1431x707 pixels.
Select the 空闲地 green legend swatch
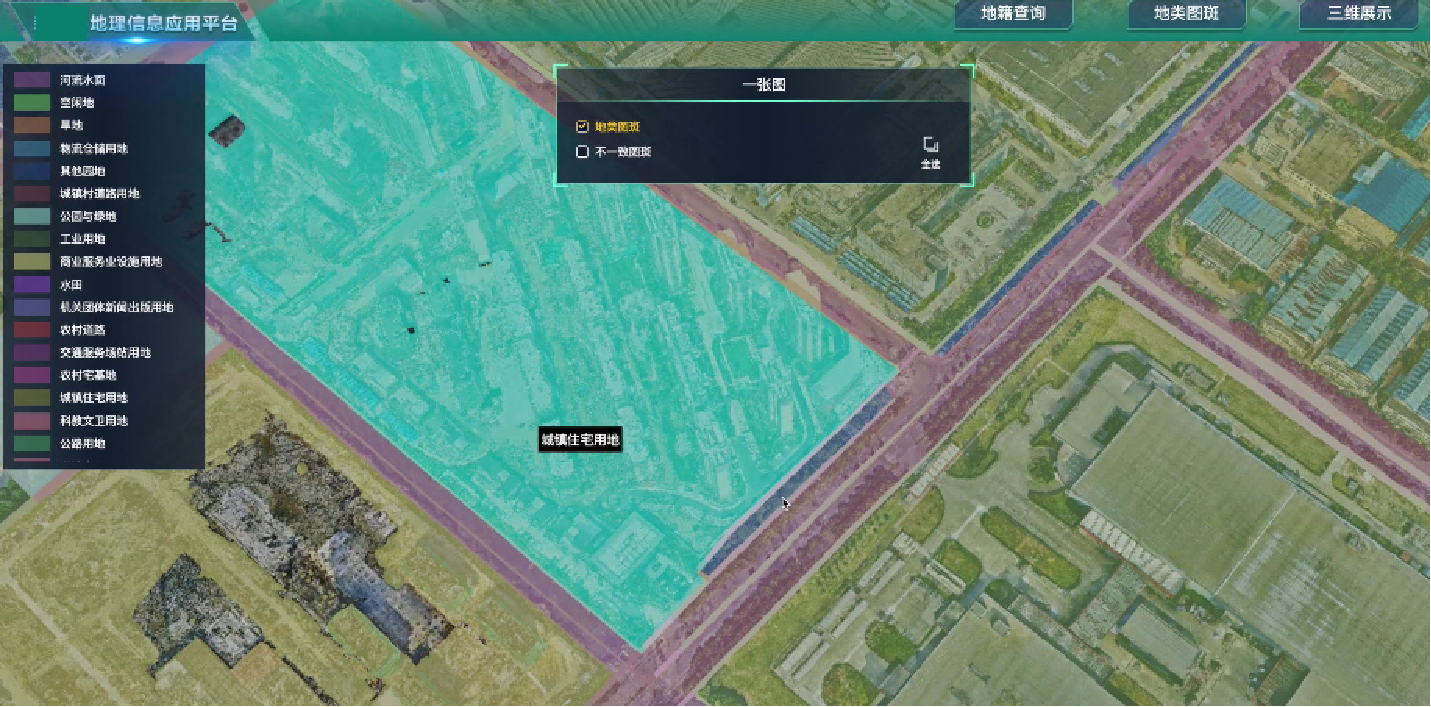pos(32,103)
